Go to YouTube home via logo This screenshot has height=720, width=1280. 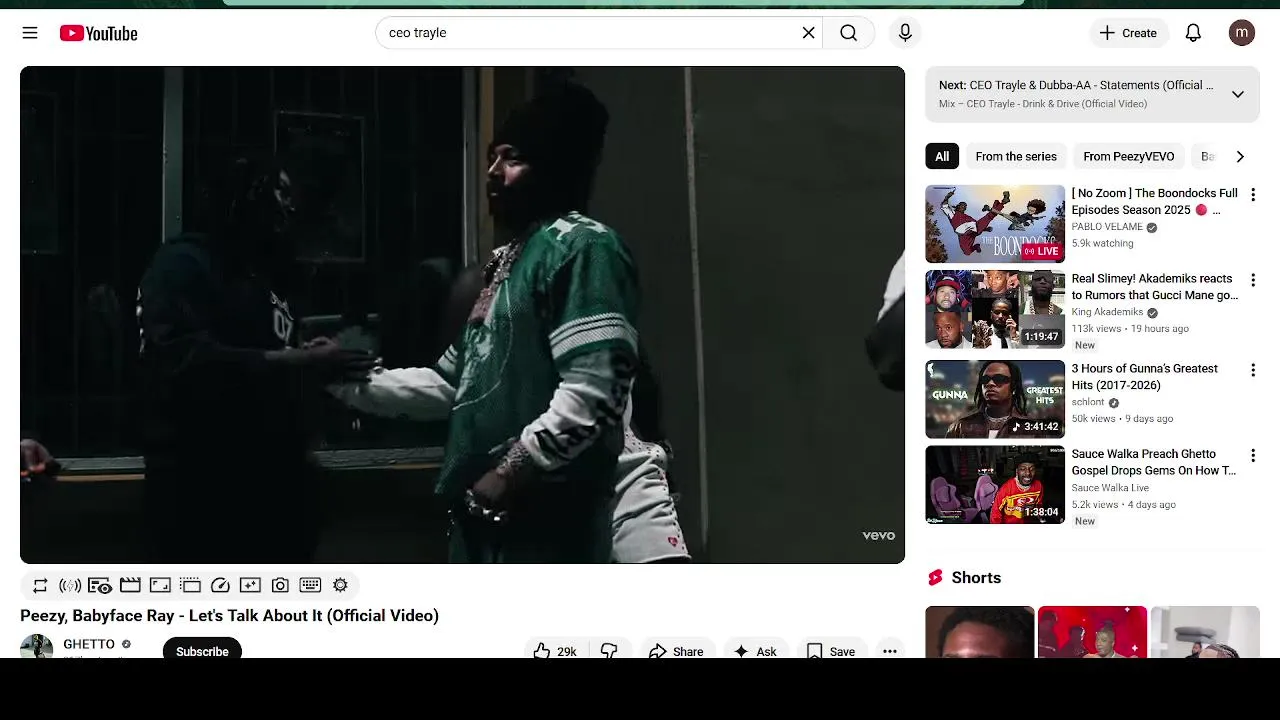tap(98, 33)
